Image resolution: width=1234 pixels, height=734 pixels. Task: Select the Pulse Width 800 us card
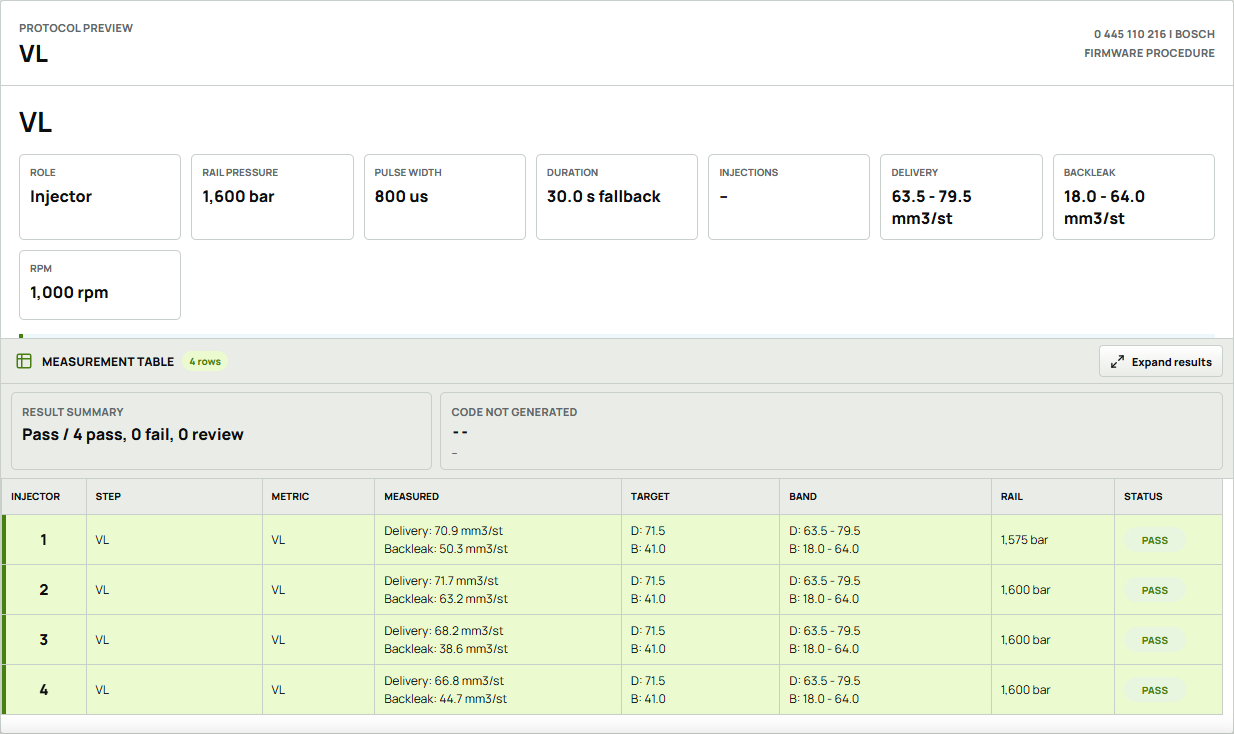(x=444, y=197)
